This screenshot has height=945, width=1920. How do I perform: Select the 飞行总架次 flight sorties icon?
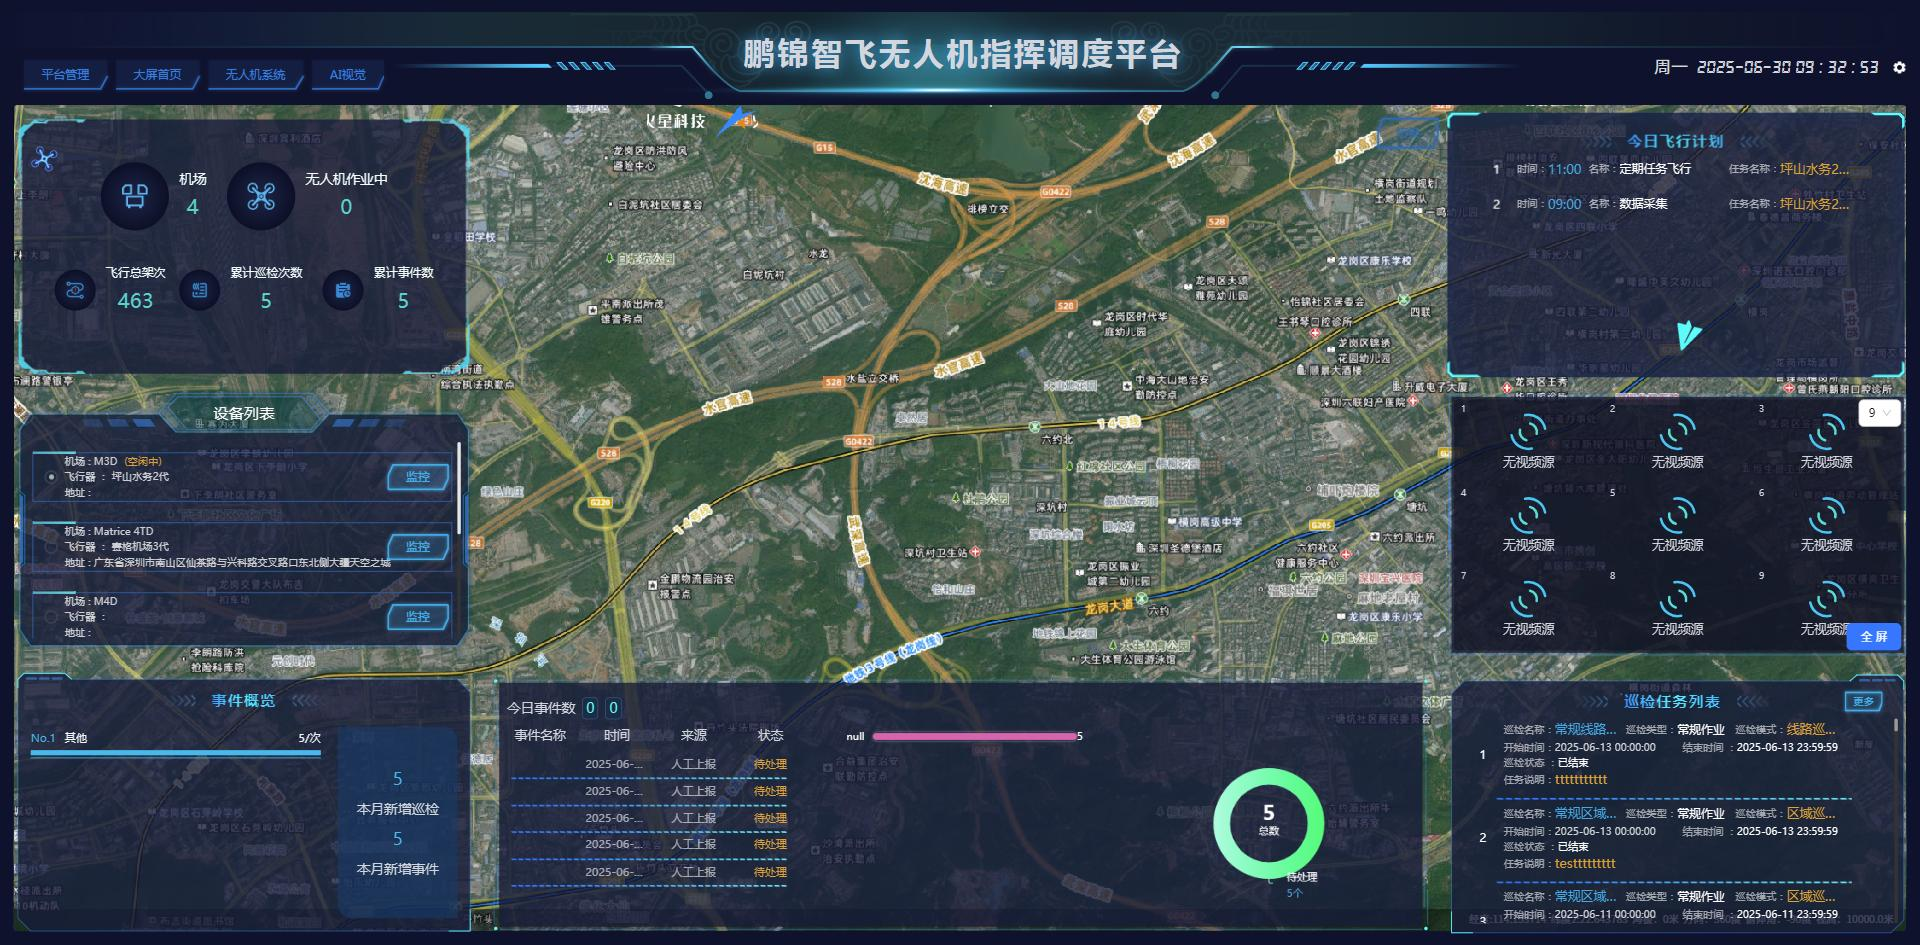[x=73, y=290]
